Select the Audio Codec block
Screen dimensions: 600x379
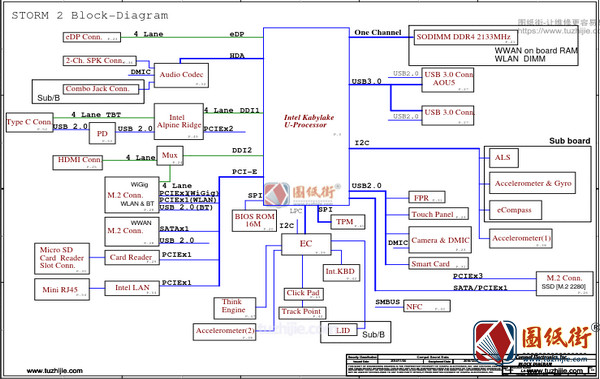click(181, 75)
